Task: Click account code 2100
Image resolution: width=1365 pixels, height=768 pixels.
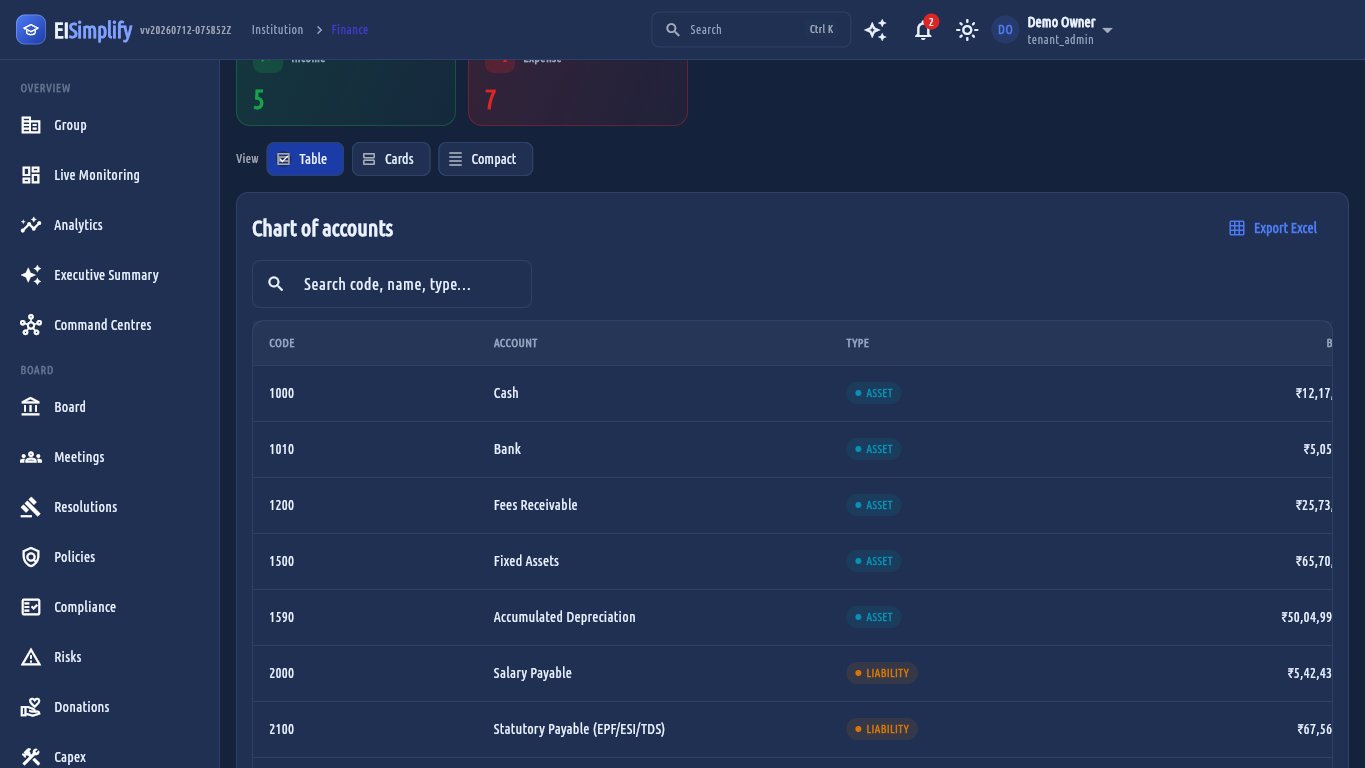Action: 282,729
